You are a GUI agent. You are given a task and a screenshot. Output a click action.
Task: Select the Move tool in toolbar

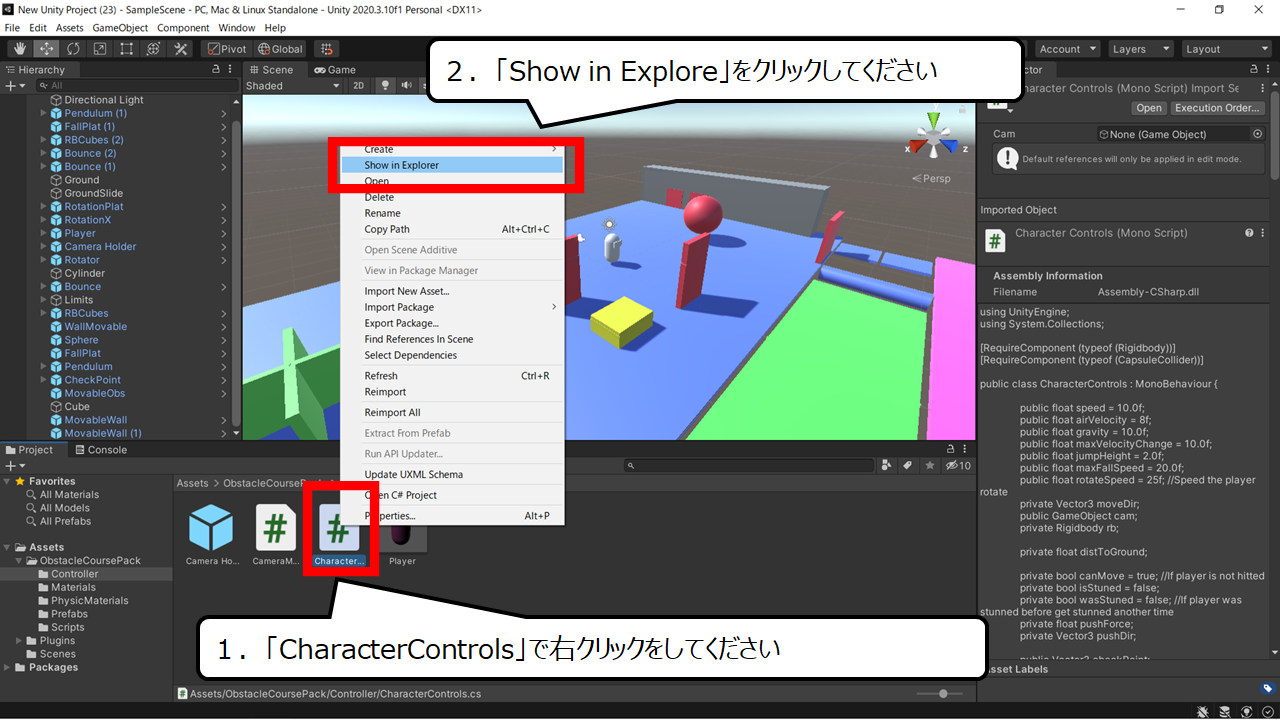[46, 48]
